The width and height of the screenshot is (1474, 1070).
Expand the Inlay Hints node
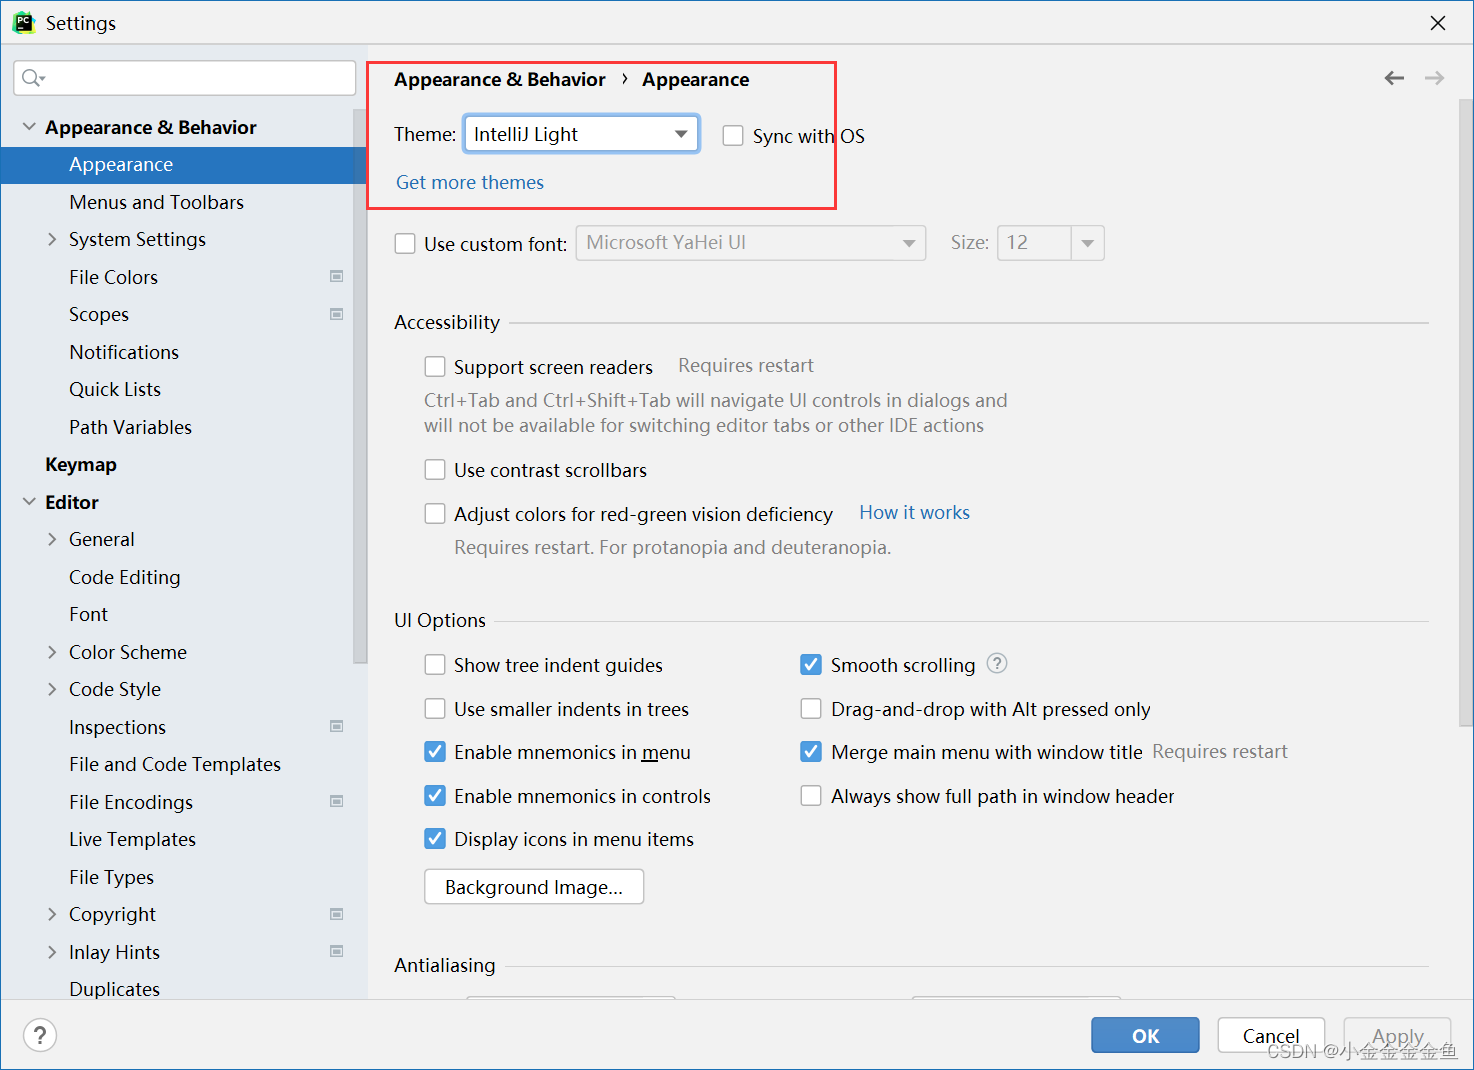coord(52,952)
